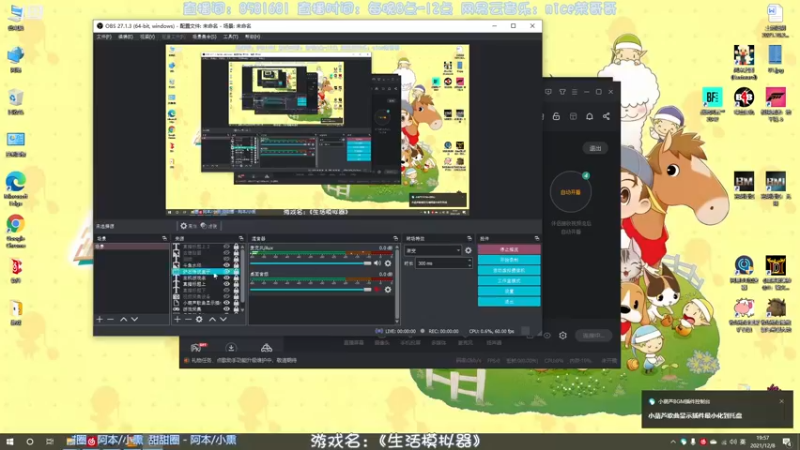
Task: Move the selected source down
Action: (223, 319)
